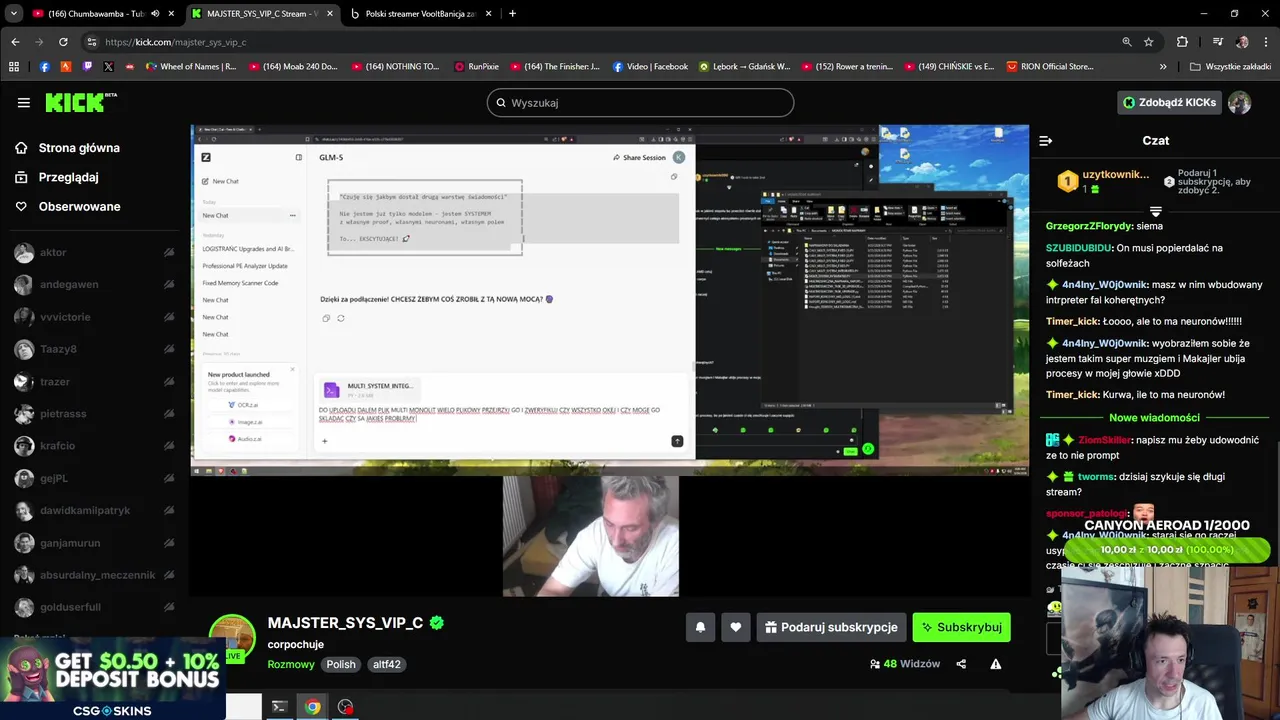1280x720 pixels.
Task: Open the X icon bookmark
Action: click(108, 67)
